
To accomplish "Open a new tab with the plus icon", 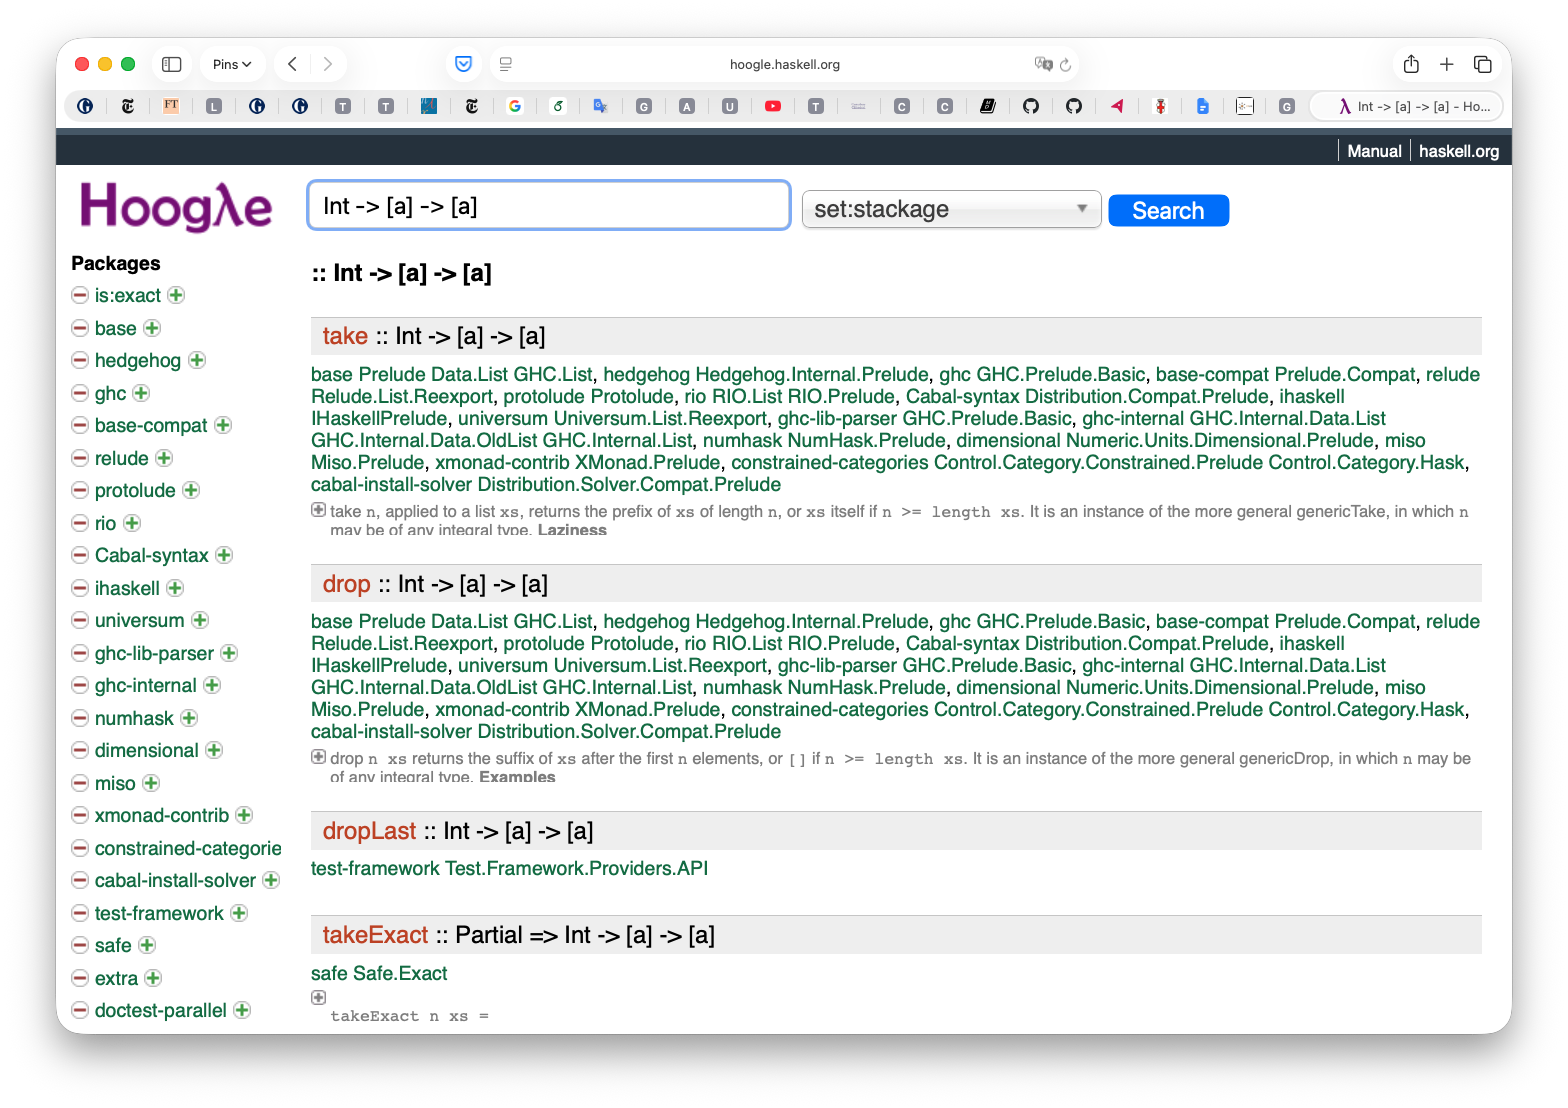I will [x=1447, y=64].
